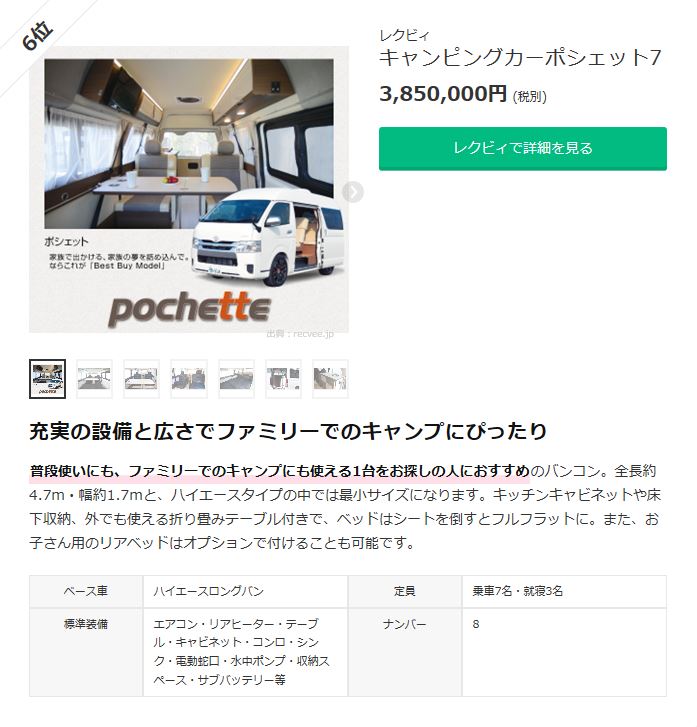697x727 pixels.
Task: Click the pink-highlighted recommendation sentence
Action: point(280,471)
